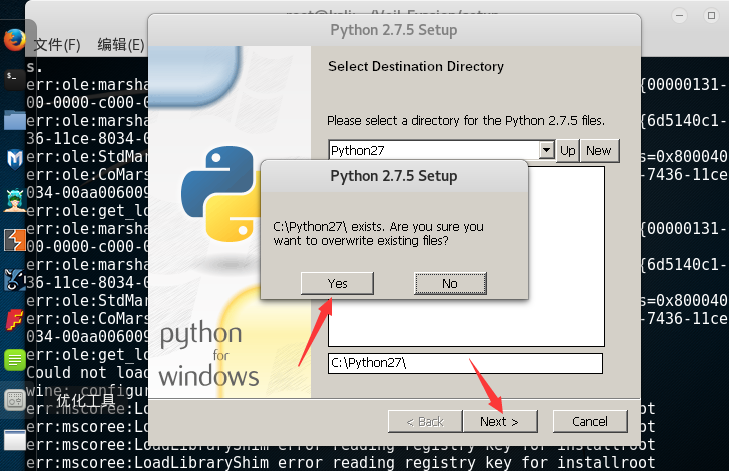Click Yes to overwrite existing files
The width and height of the screenshot is (729, 471).
click(337, 284)
